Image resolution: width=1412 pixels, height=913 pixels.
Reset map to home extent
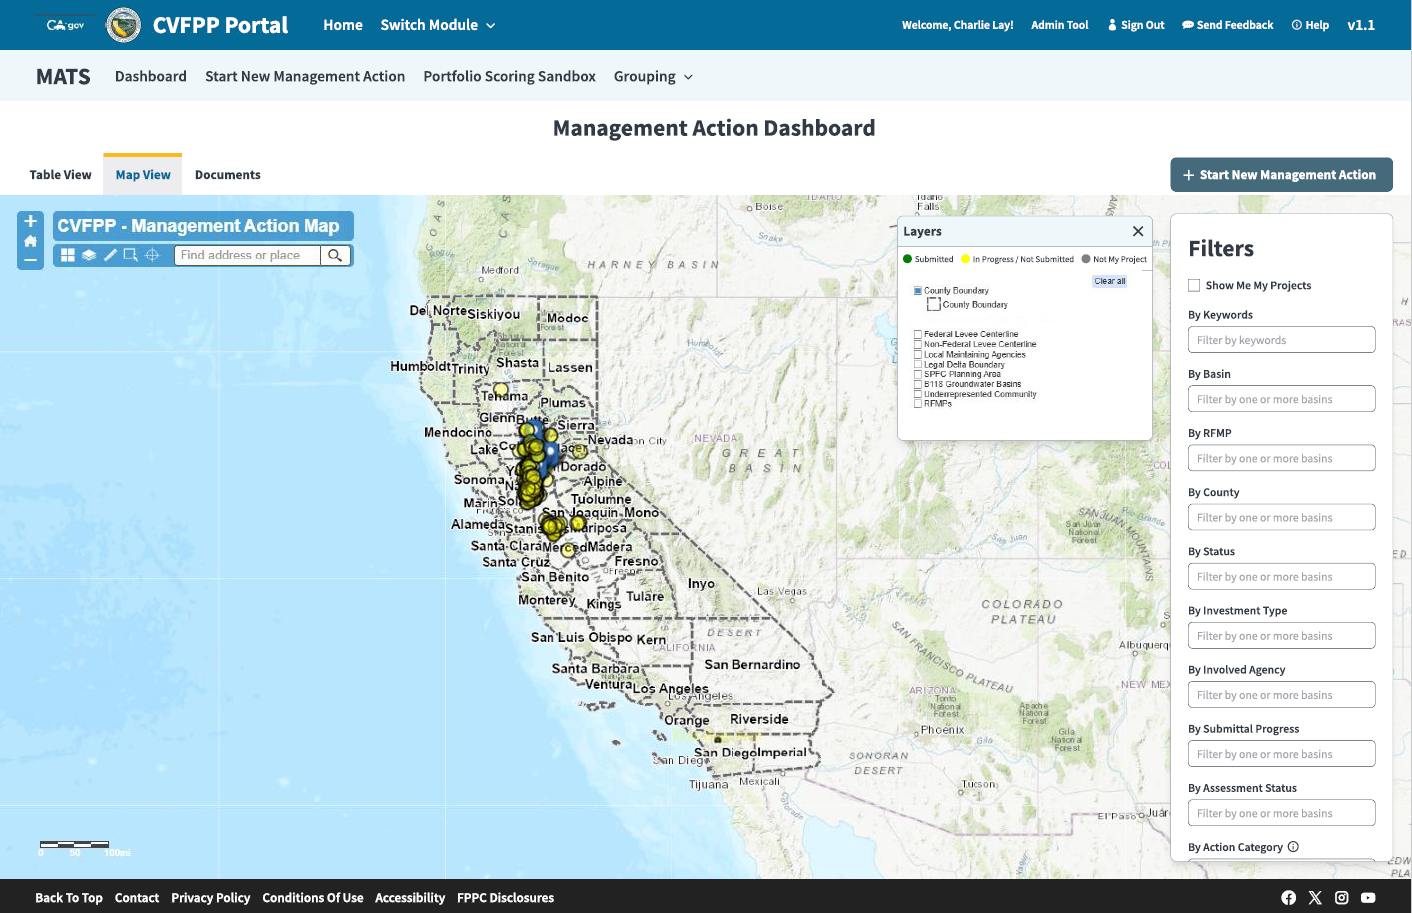[x=30, y=241]
